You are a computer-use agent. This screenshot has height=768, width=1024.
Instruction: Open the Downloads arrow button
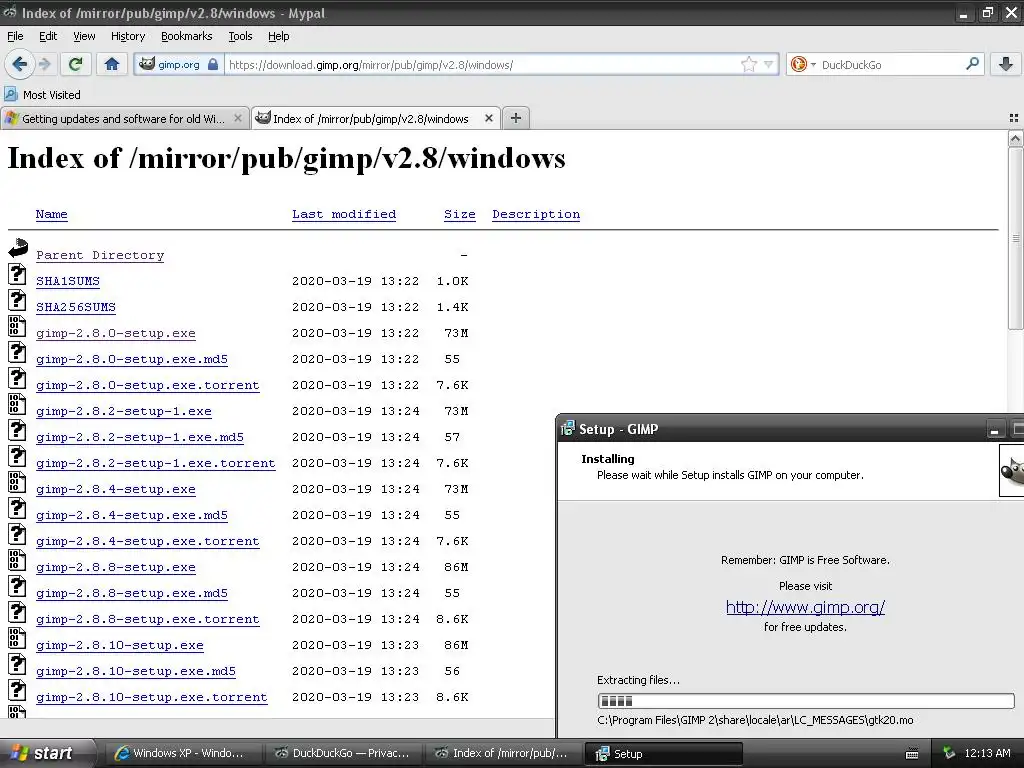1006,64
